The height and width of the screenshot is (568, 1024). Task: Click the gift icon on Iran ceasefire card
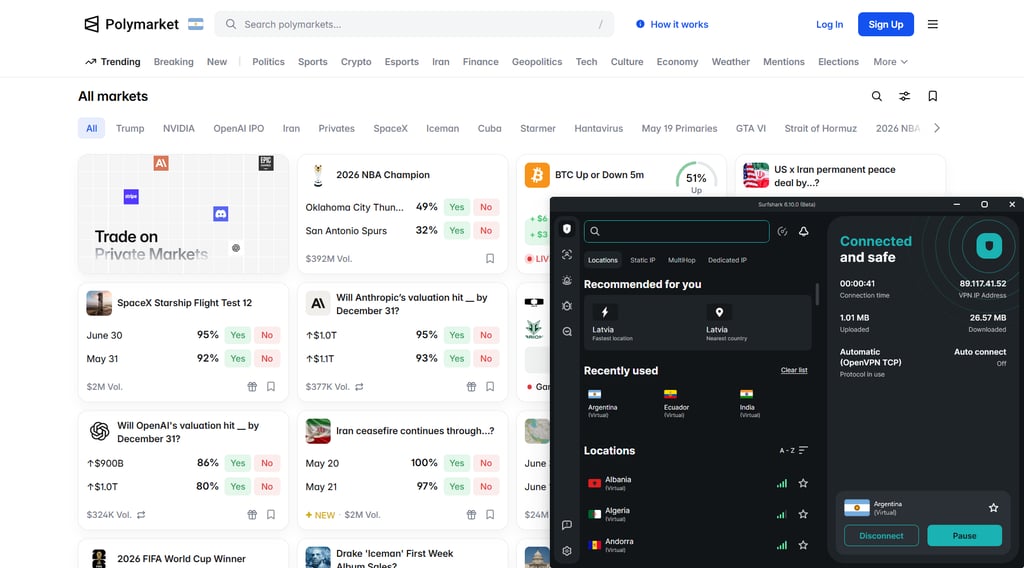(x=471, y=514)
